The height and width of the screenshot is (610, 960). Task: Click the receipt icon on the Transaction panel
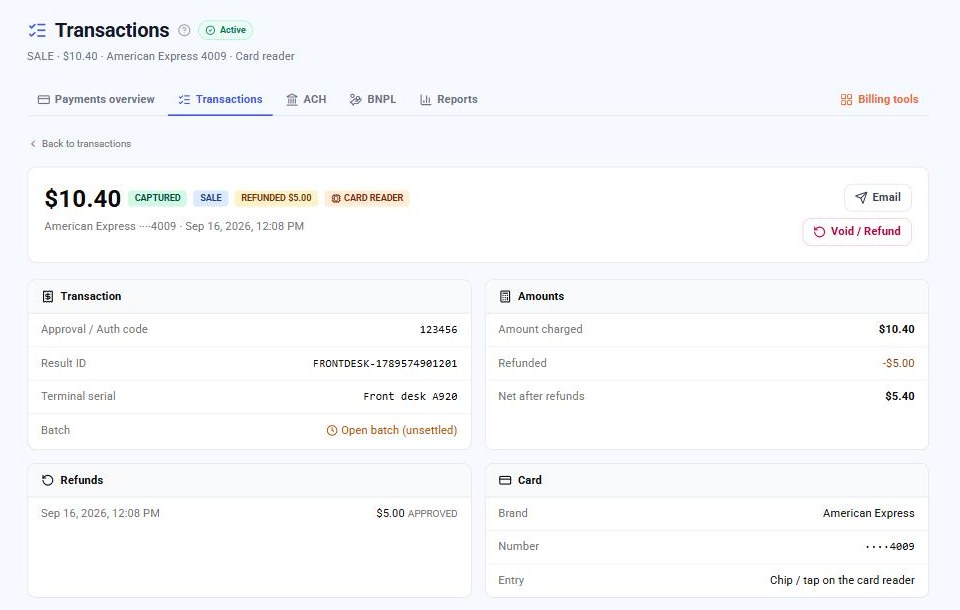coord(48,296)
